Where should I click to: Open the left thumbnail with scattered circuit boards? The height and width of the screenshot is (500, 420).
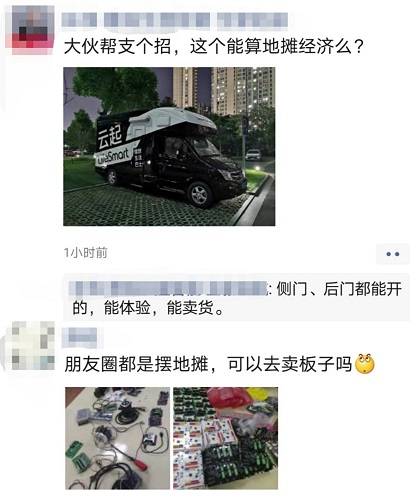(x=117, y=438)
